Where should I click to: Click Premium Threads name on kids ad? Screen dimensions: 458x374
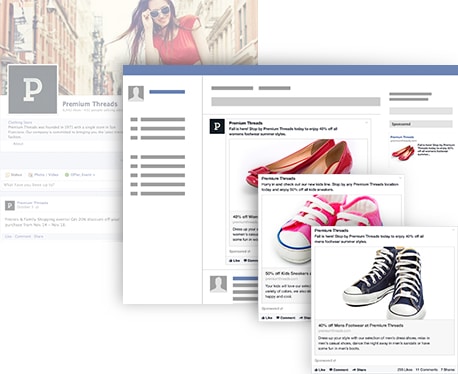(x=278, y=178)
